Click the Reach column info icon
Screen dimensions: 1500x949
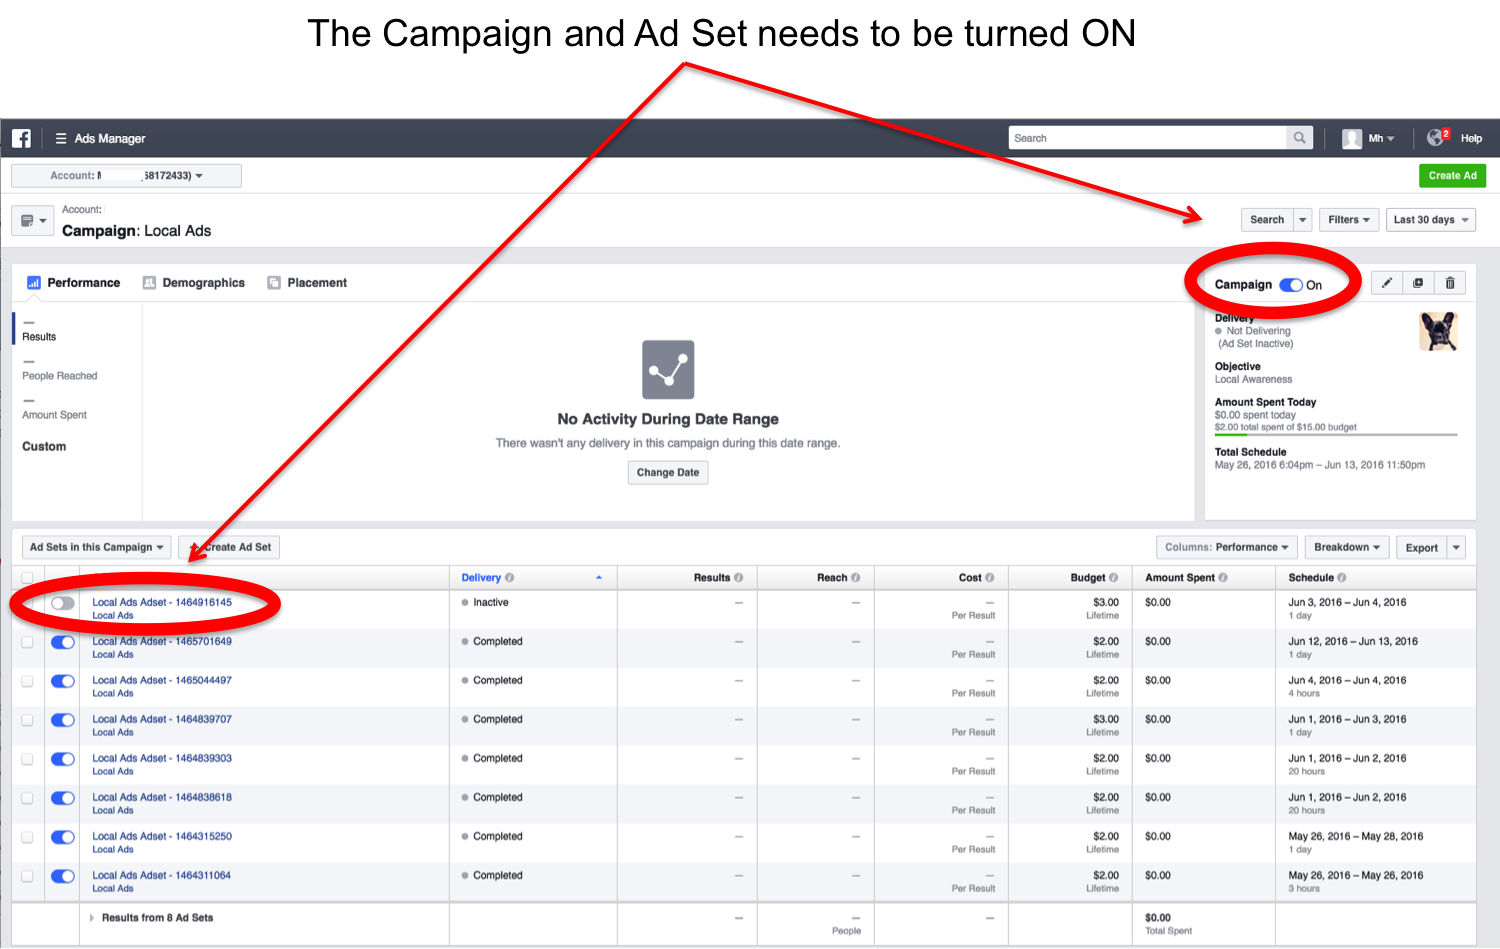tap(855, 578)
